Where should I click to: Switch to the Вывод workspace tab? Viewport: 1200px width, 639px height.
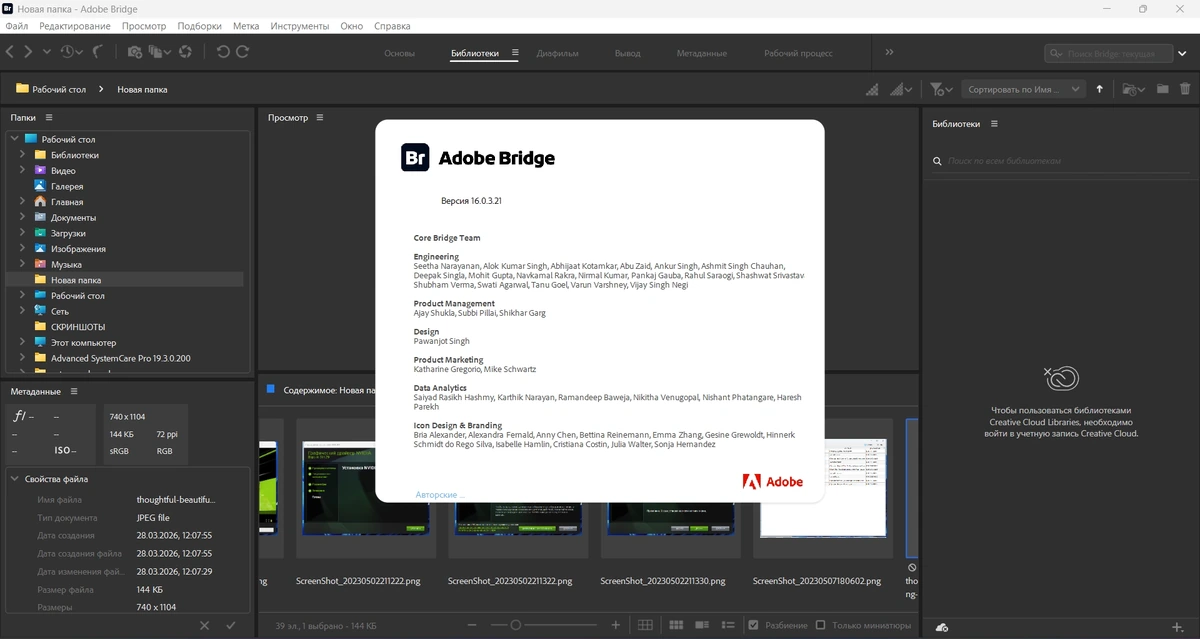coord(627,53)
